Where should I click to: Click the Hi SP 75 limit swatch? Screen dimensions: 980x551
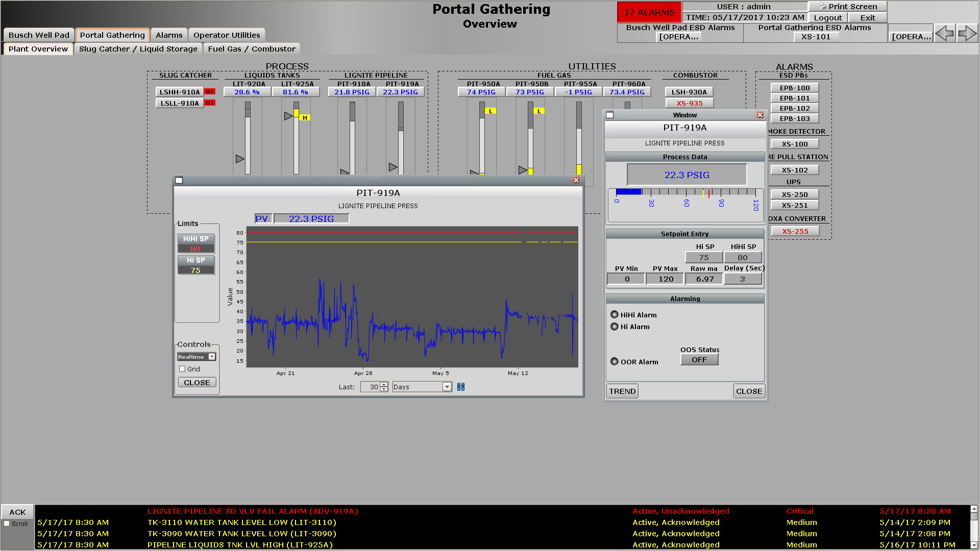pos(196,264)
